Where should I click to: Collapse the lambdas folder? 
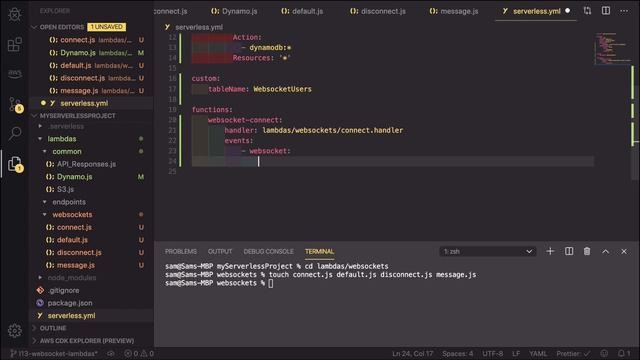point(62,139)
